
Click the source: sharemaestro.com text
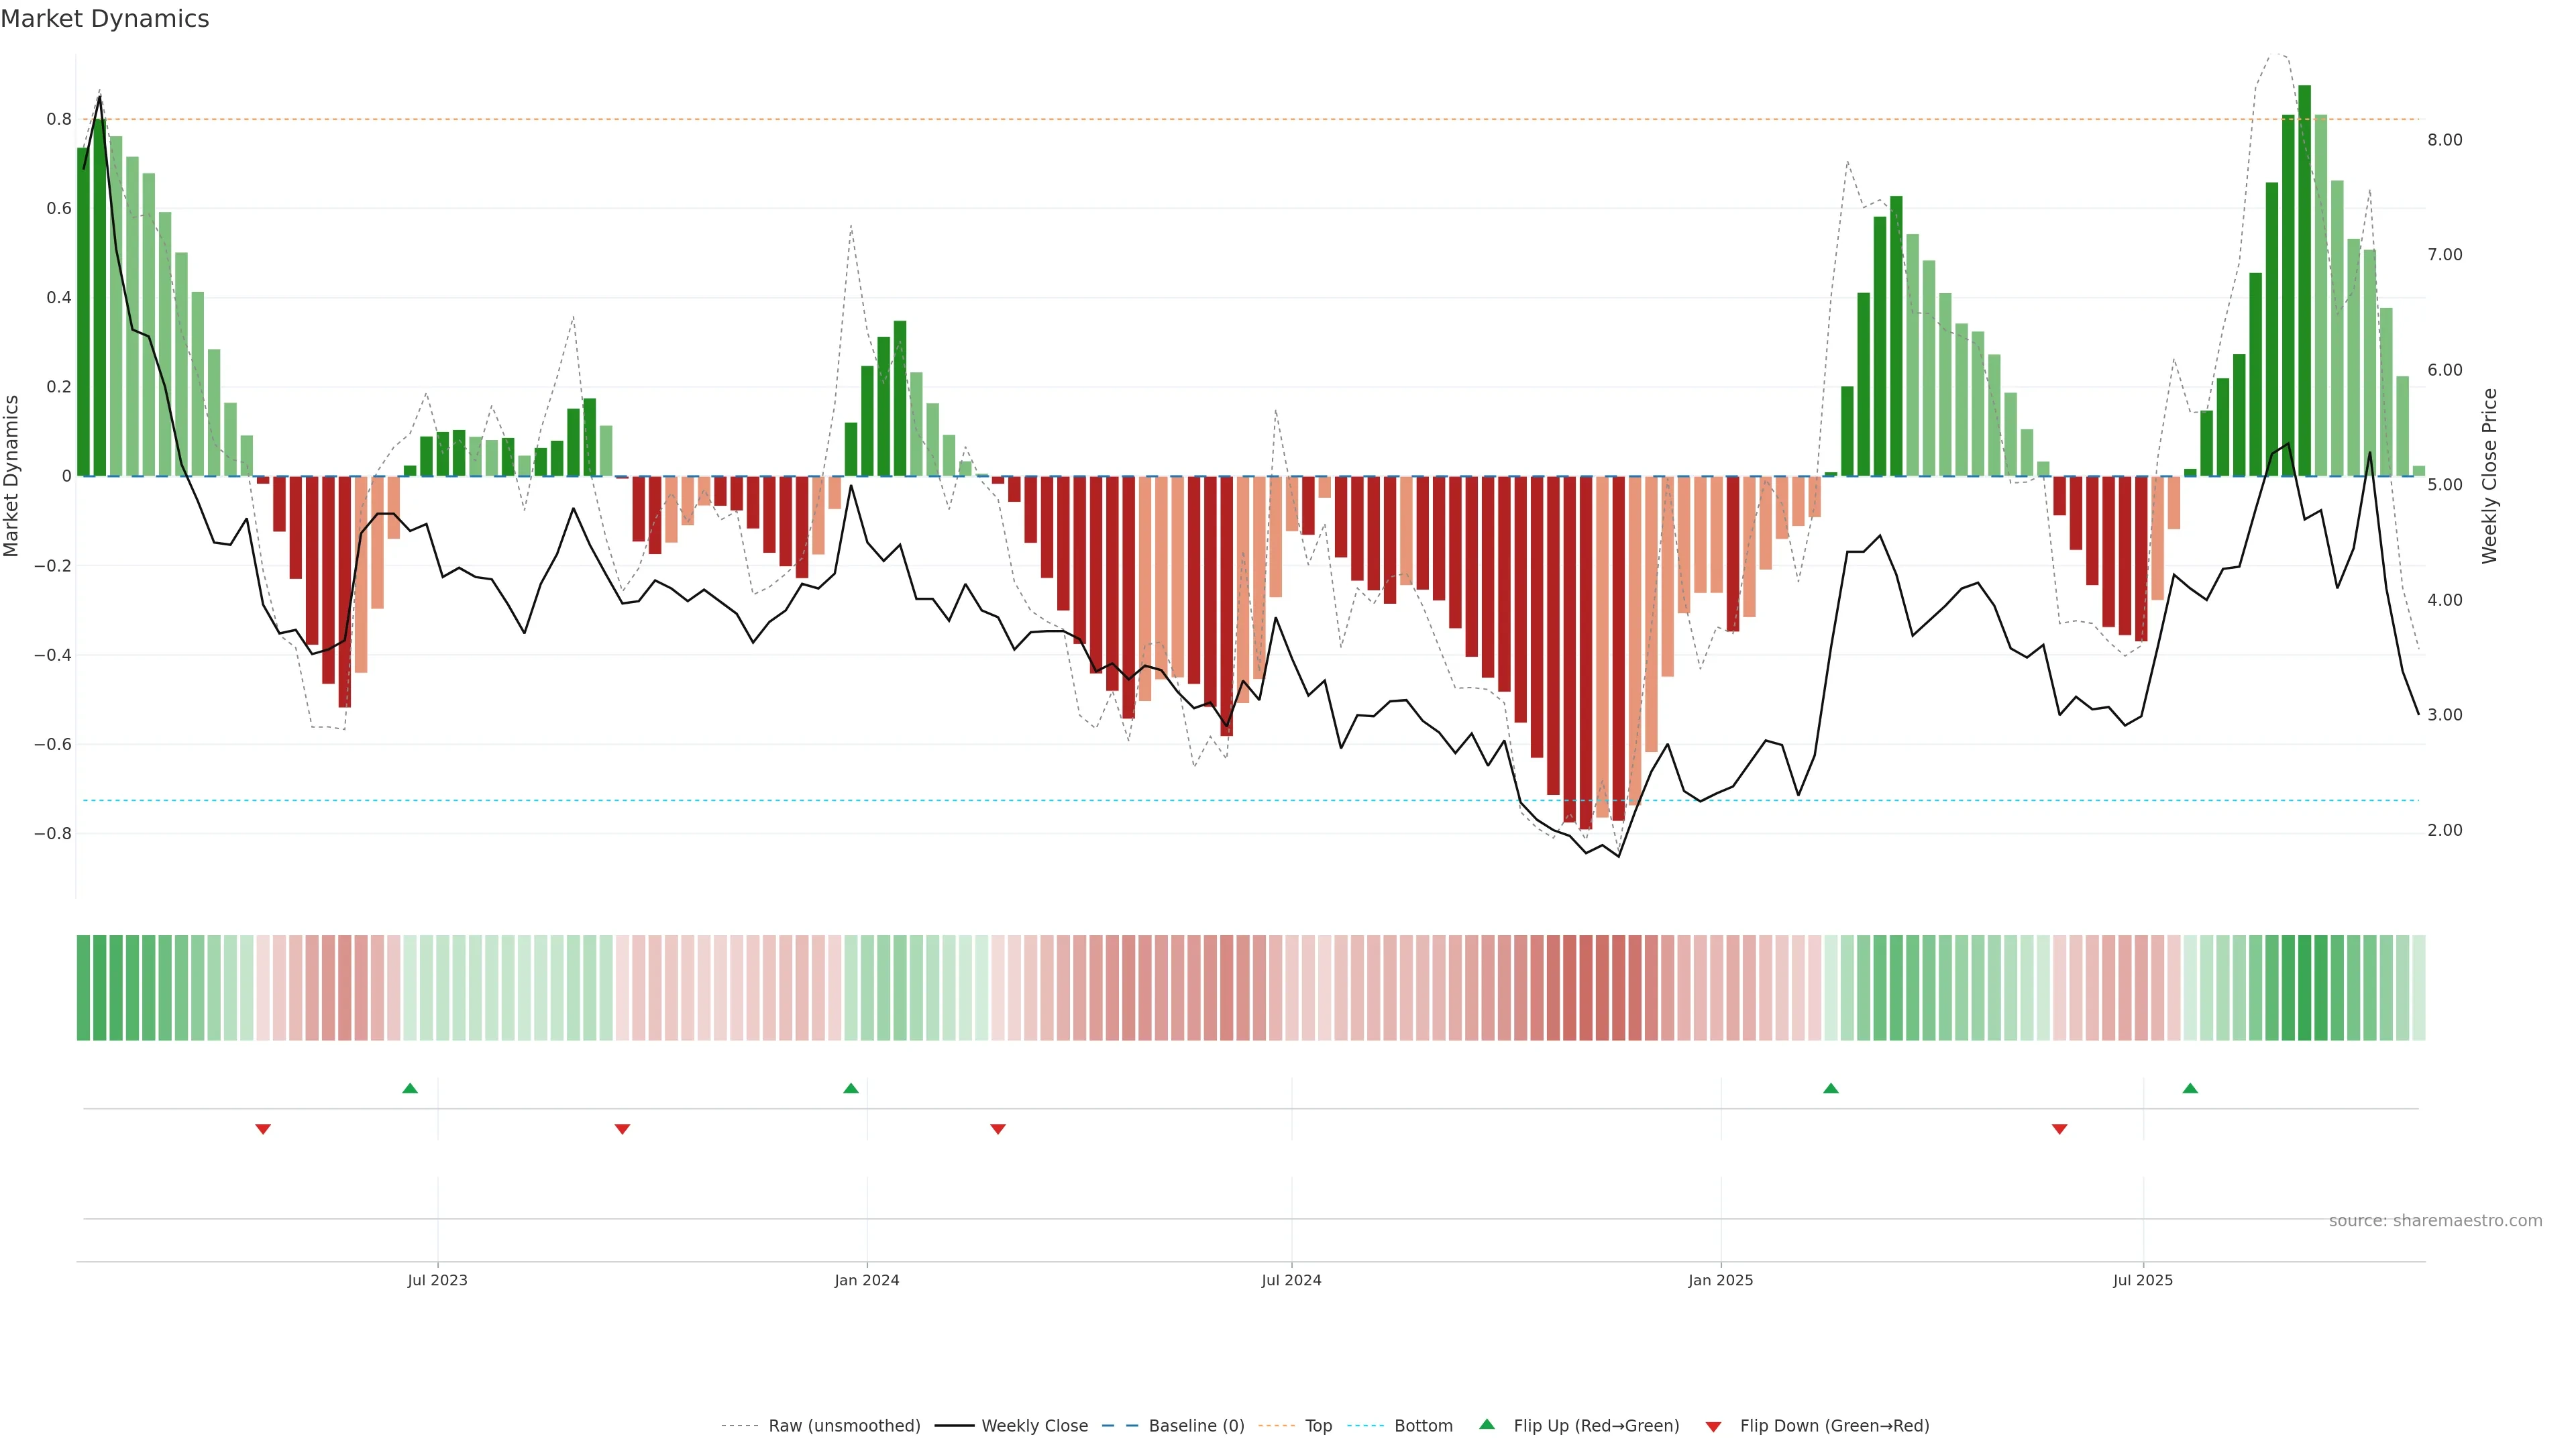click(2435, 1221)
